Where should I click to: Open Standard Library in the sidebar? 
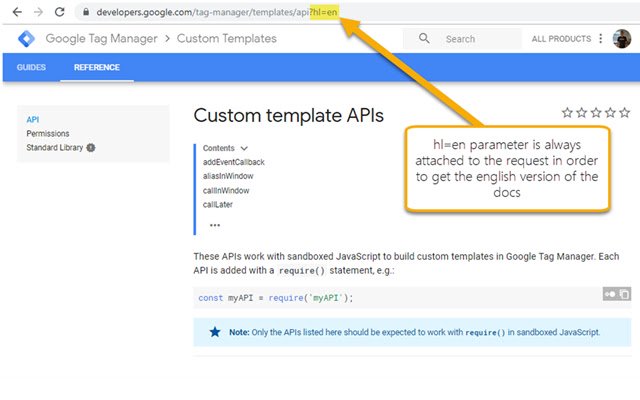tap(55, 147)
